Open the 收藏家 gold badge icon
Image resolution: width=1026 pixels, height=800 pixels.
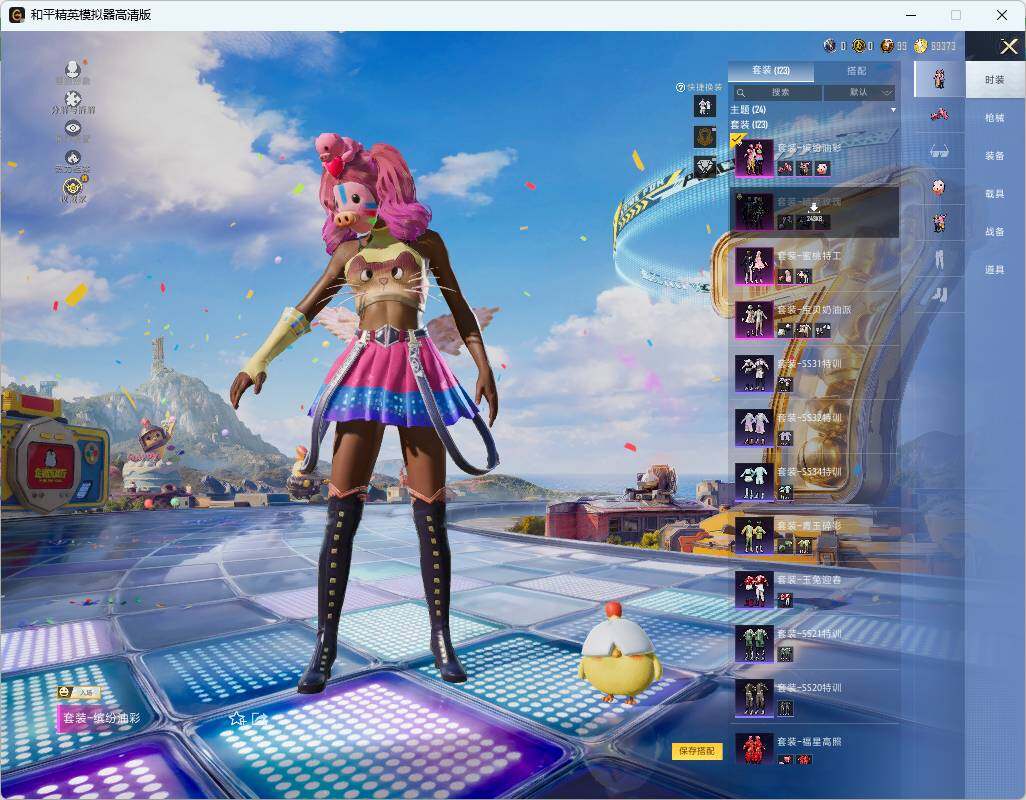[73, 188]
